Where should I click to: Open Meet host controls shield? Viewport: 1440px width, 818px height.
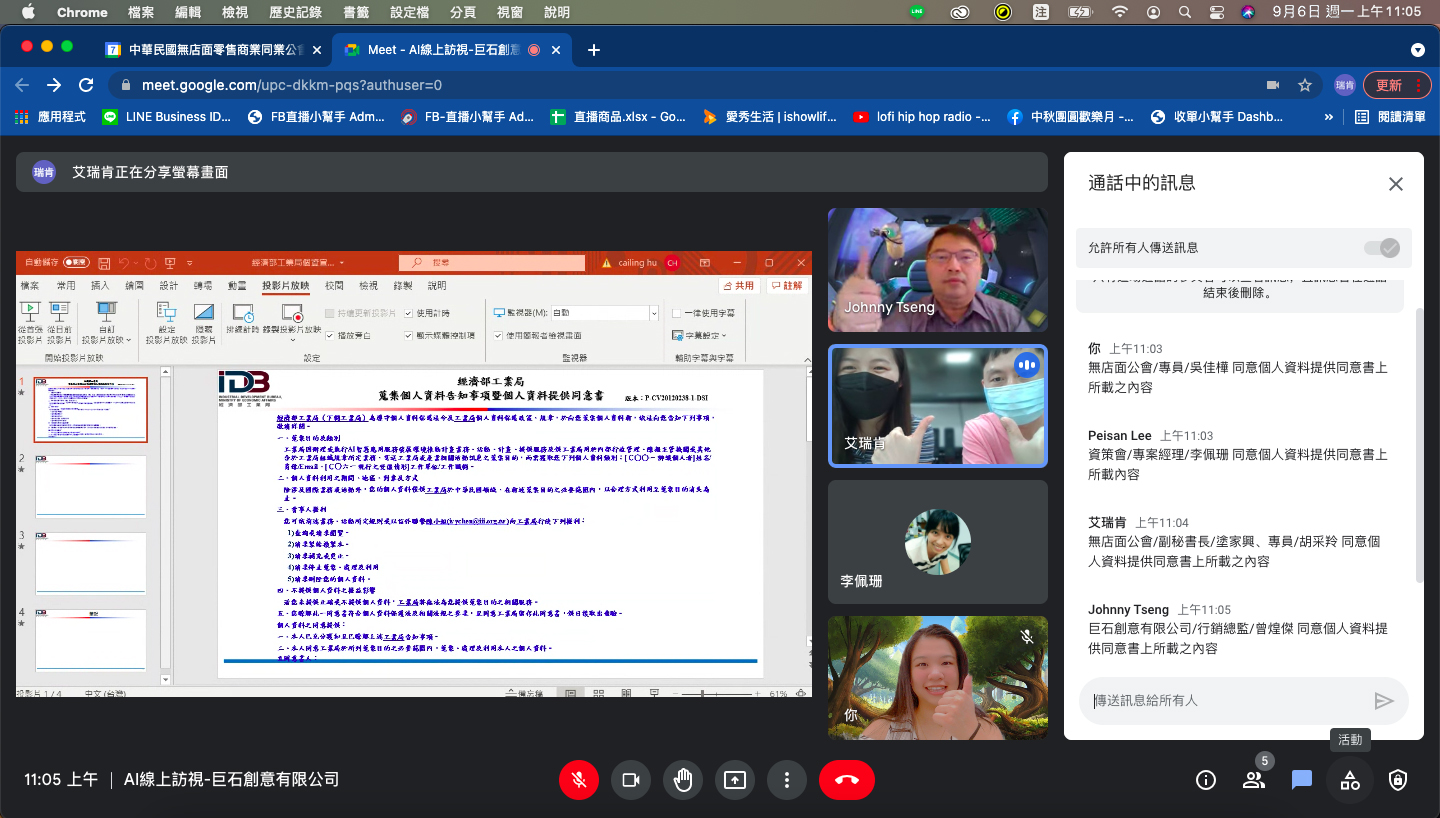click(1397, 780)
